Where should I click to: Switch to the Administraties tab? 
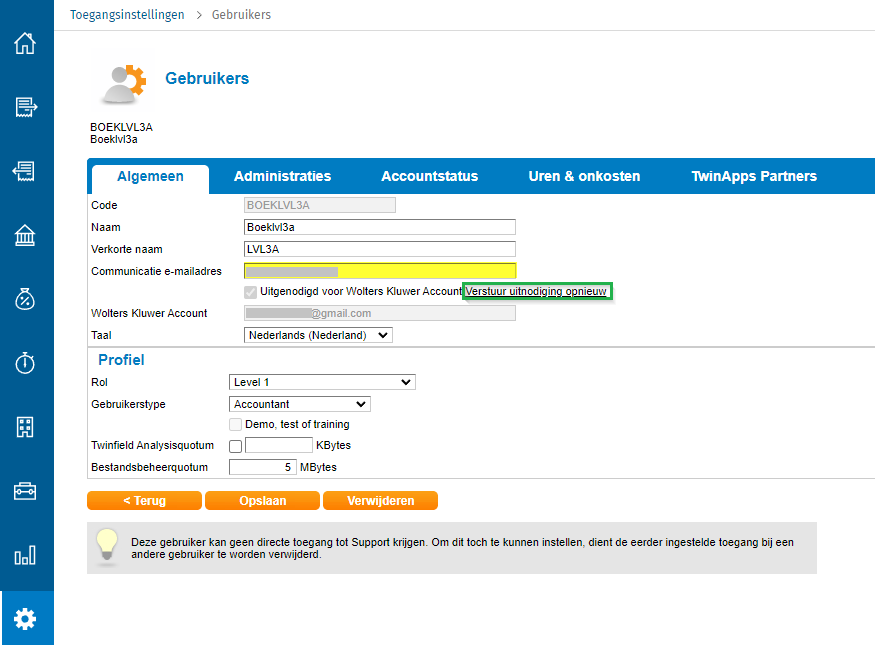click(282, 177)
